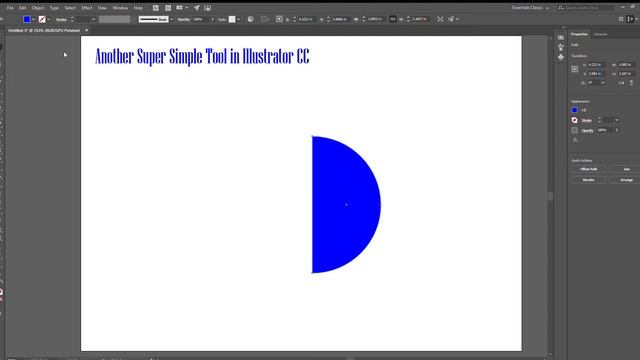The image size is (640, 360).
Task: Open the Edit menu
Action: [22, 8]
